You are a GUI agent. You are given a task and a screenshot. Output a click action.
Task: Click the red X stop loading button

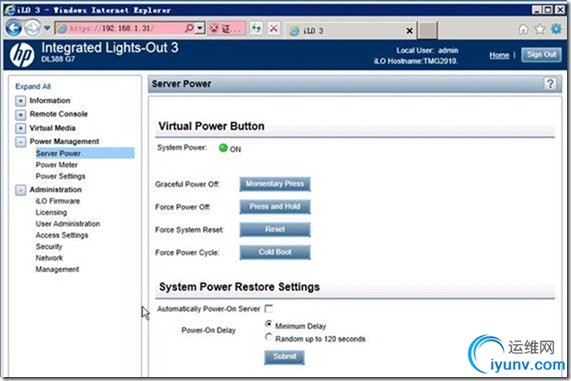(x=274, y=28)
